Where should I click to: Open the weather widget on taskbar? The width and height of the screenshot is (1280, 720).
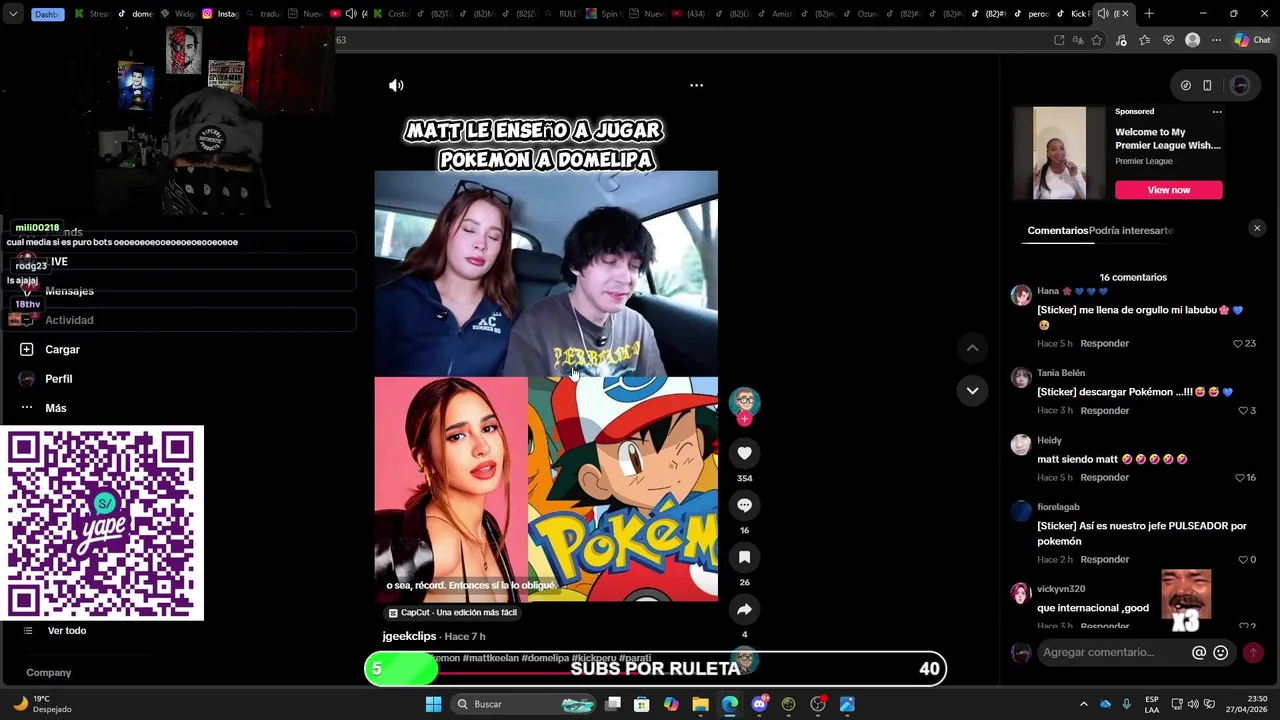pyautogui.click(x=42, y=704)
